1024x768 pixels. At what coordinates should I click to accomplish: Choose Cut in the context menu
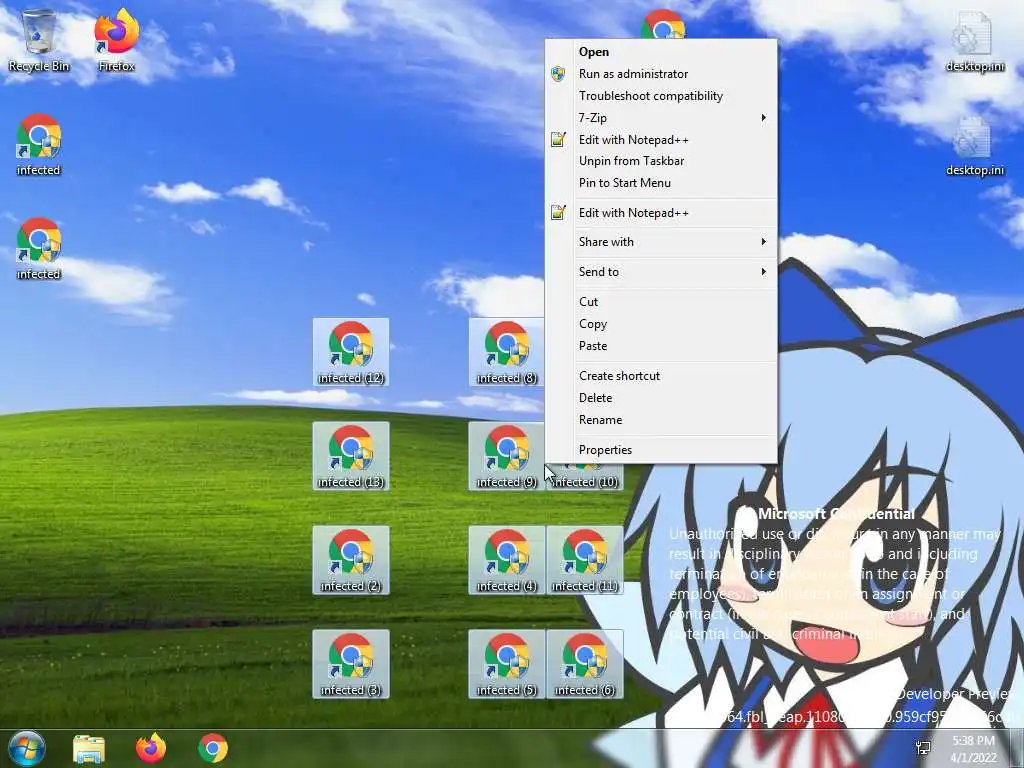click(661, 302)
